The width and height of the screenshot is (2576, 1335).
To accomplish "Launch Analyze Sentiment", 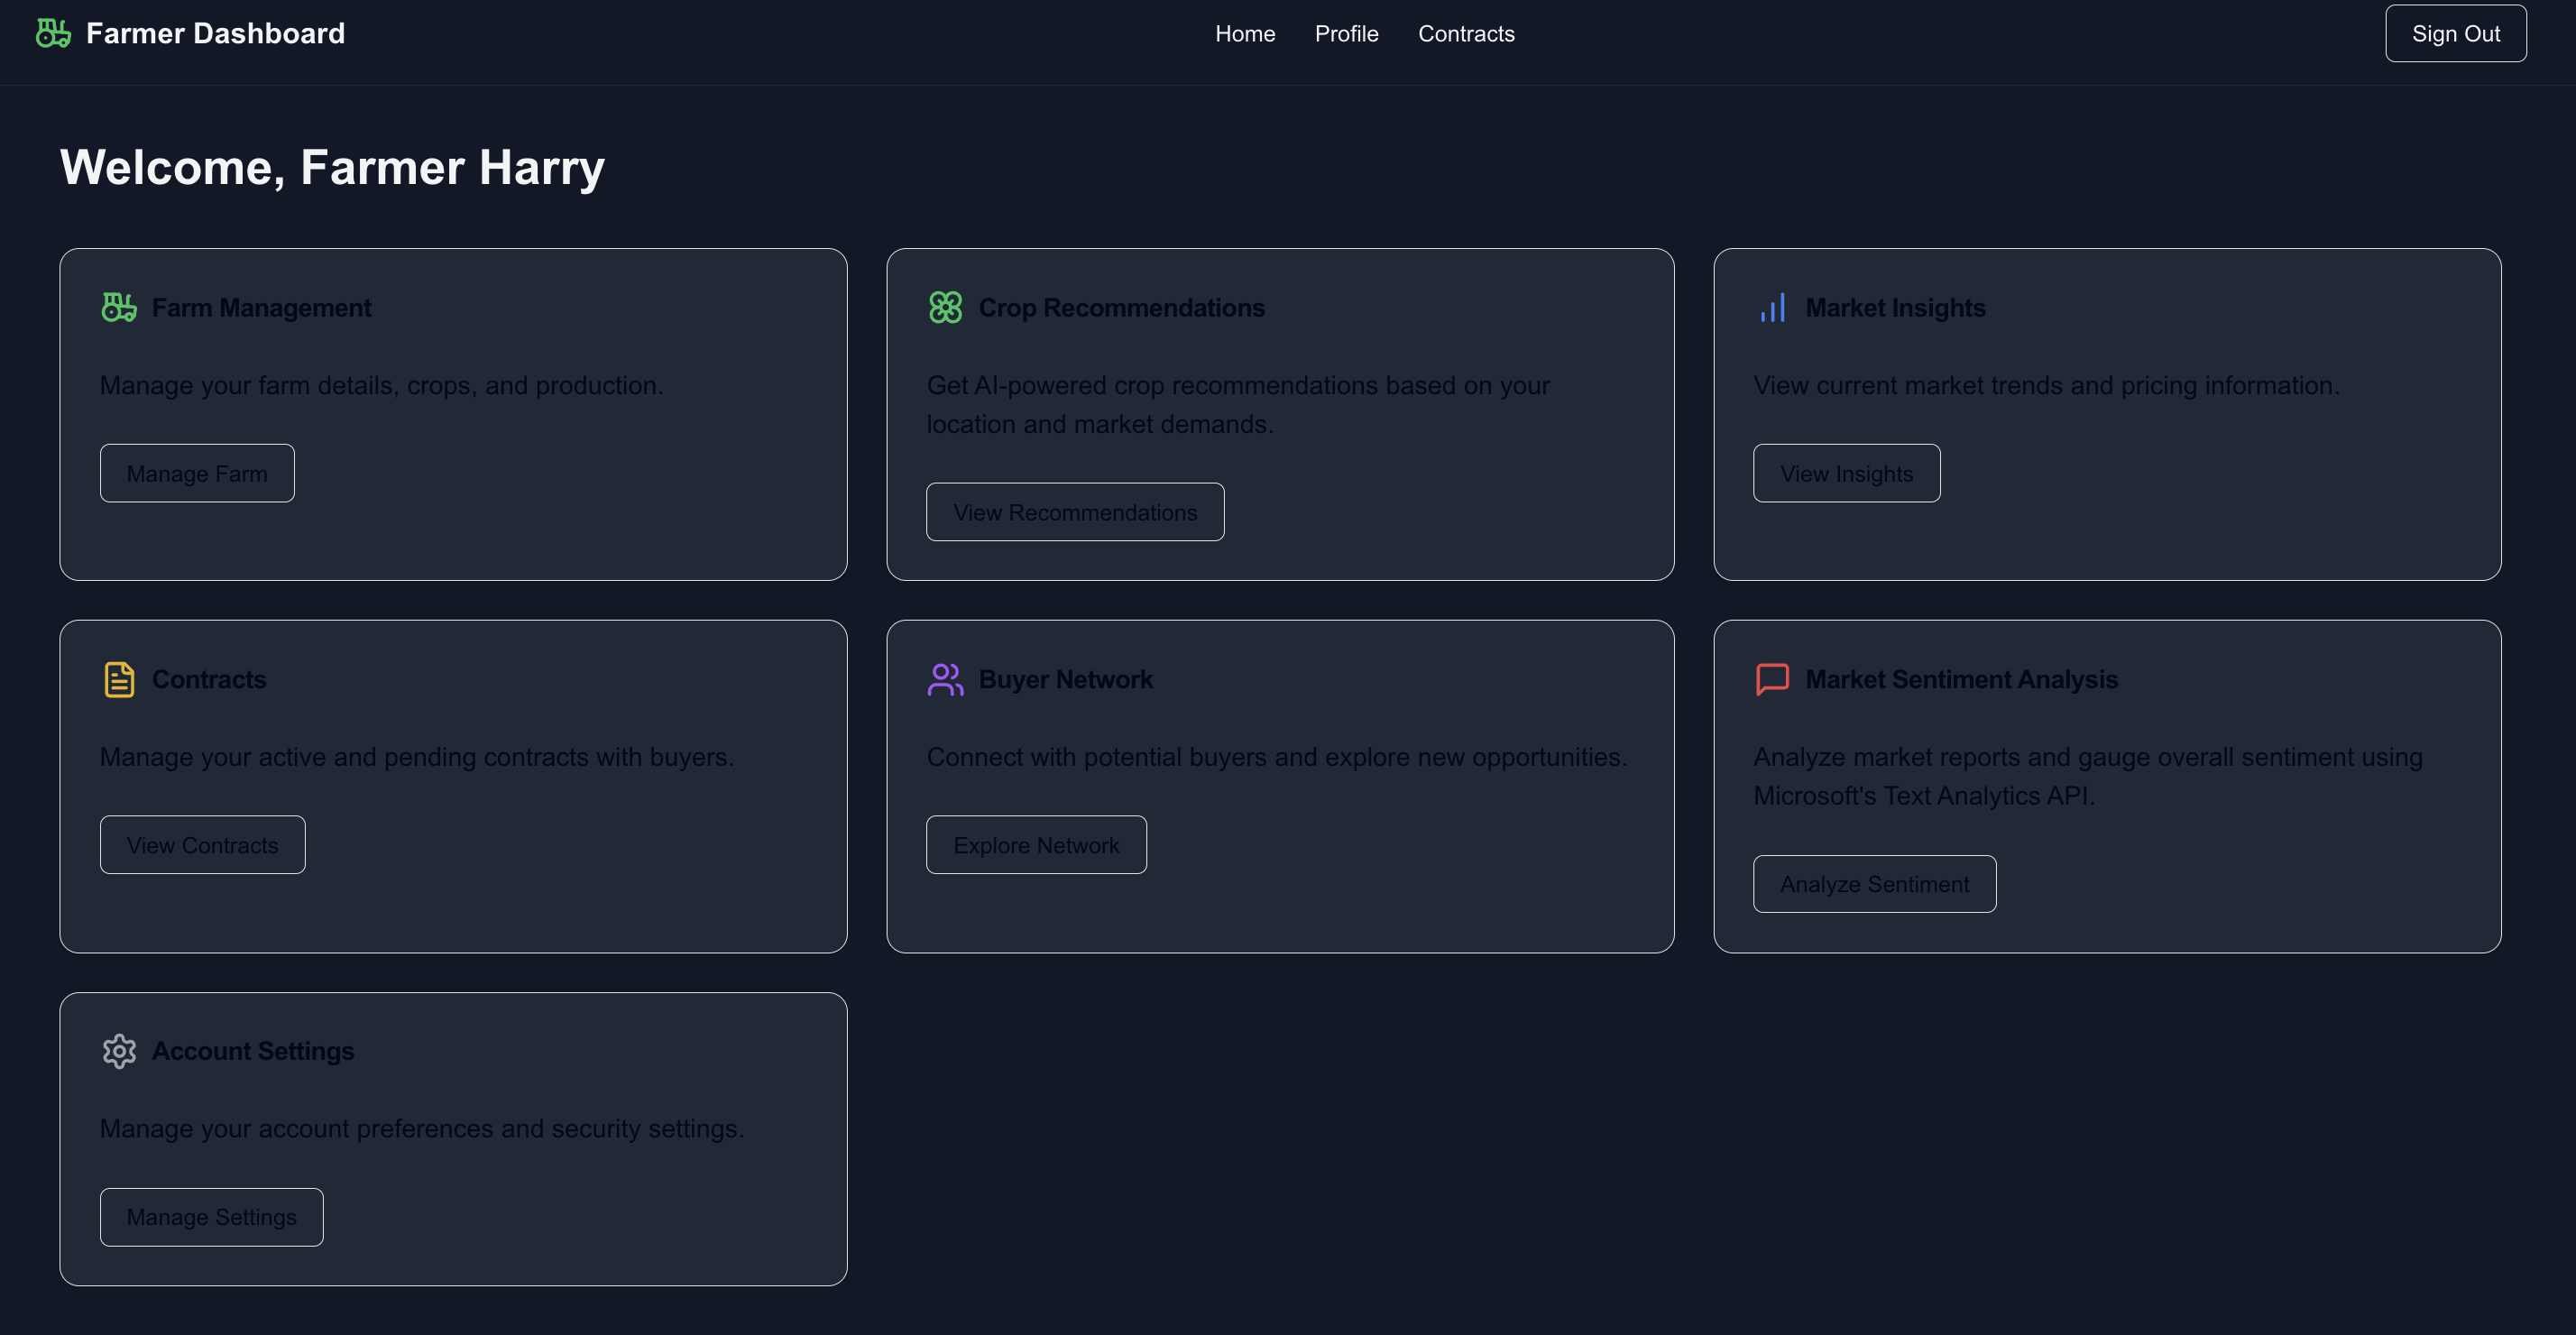I will 1874,884.
